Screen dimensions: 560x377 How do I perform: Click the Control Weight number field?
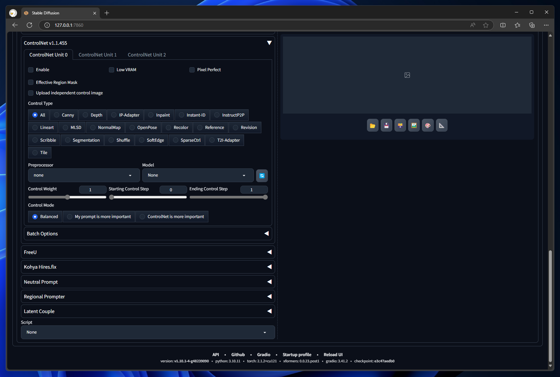tap(92, 190)
